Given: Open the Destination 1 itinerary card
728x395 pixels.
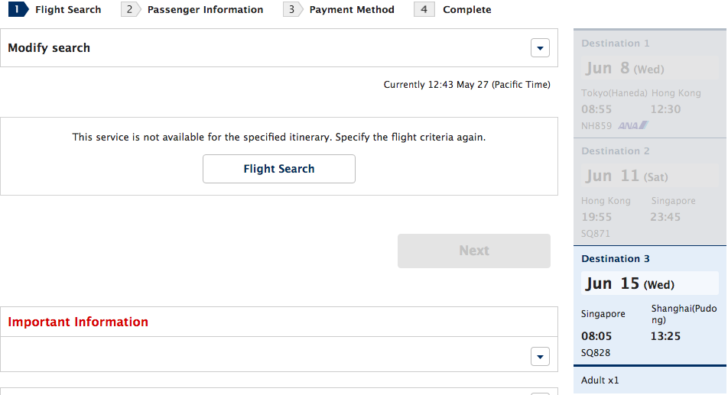Looking at the screenshot, I should pos(650,84).
